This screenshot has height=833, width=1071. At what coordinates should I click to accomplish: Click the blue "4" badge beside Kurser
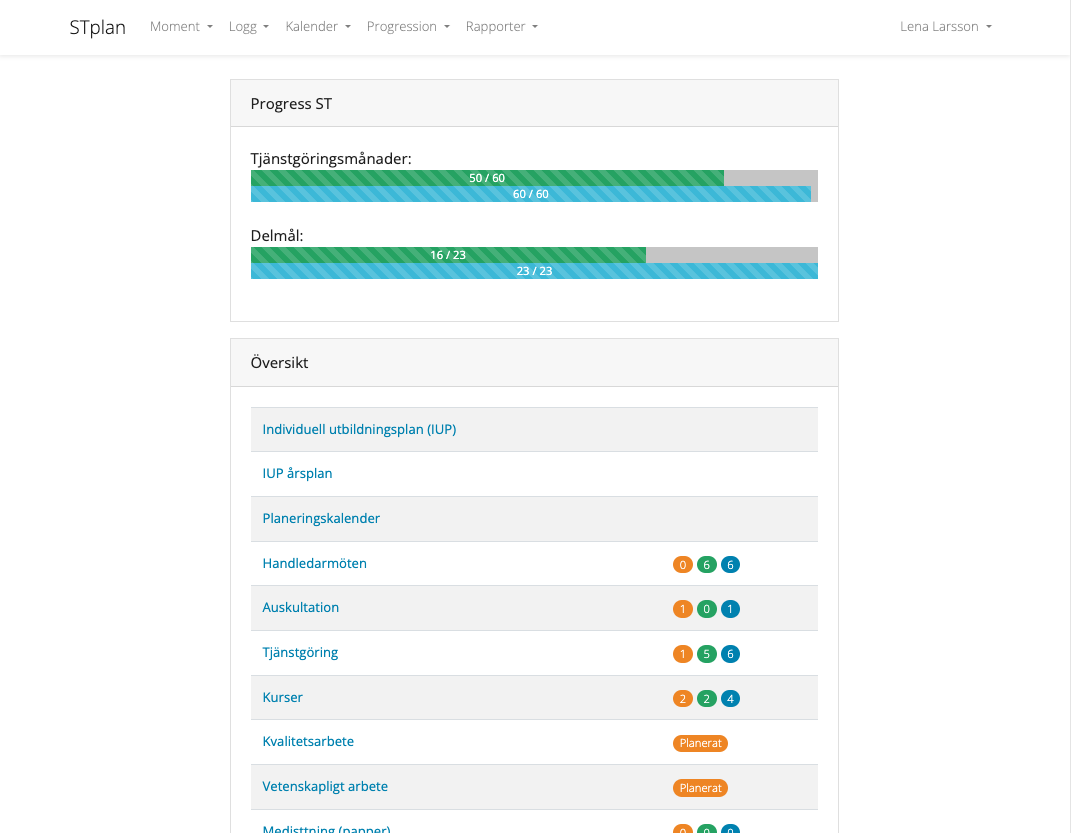pos(730,698)
